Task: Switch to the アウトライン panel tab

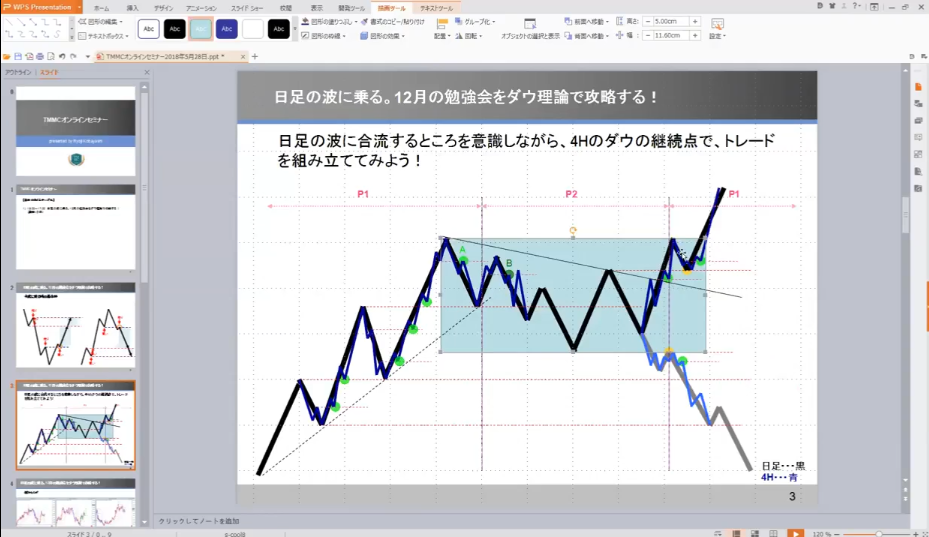Action: [17, 73]
